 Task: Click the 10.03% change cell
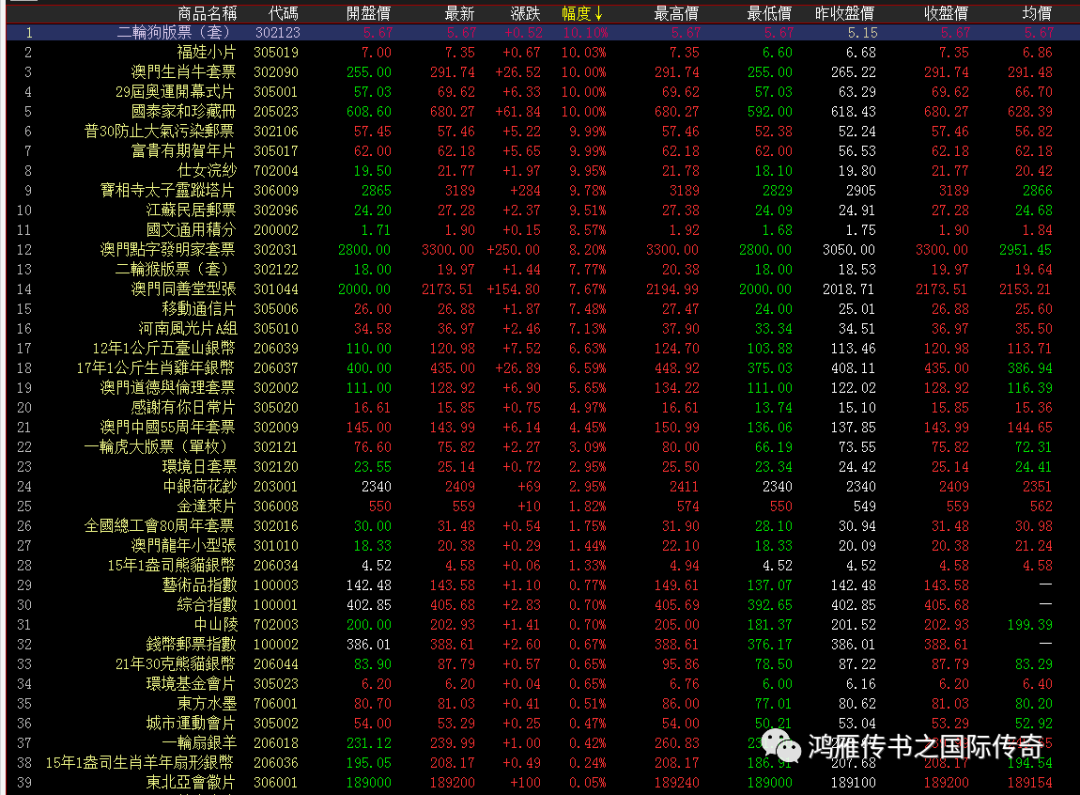point(584,52)
